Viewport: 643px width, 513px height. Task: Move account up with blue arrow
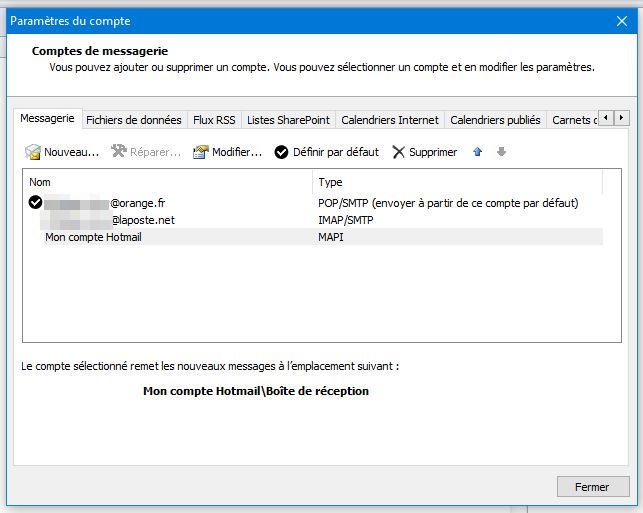(x=477, y=152)
